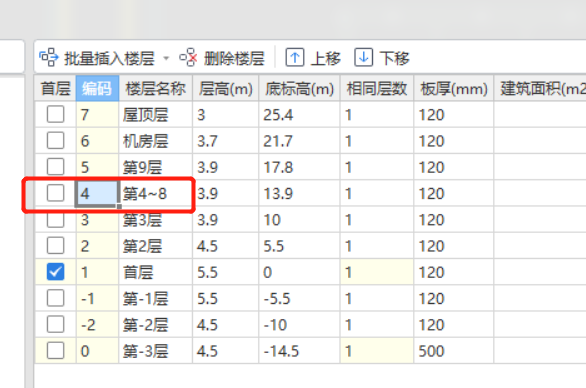This screenshot has height=388, width=586.
Task: Click the 层高 cell for 首层 row
Action: point(226,272)
